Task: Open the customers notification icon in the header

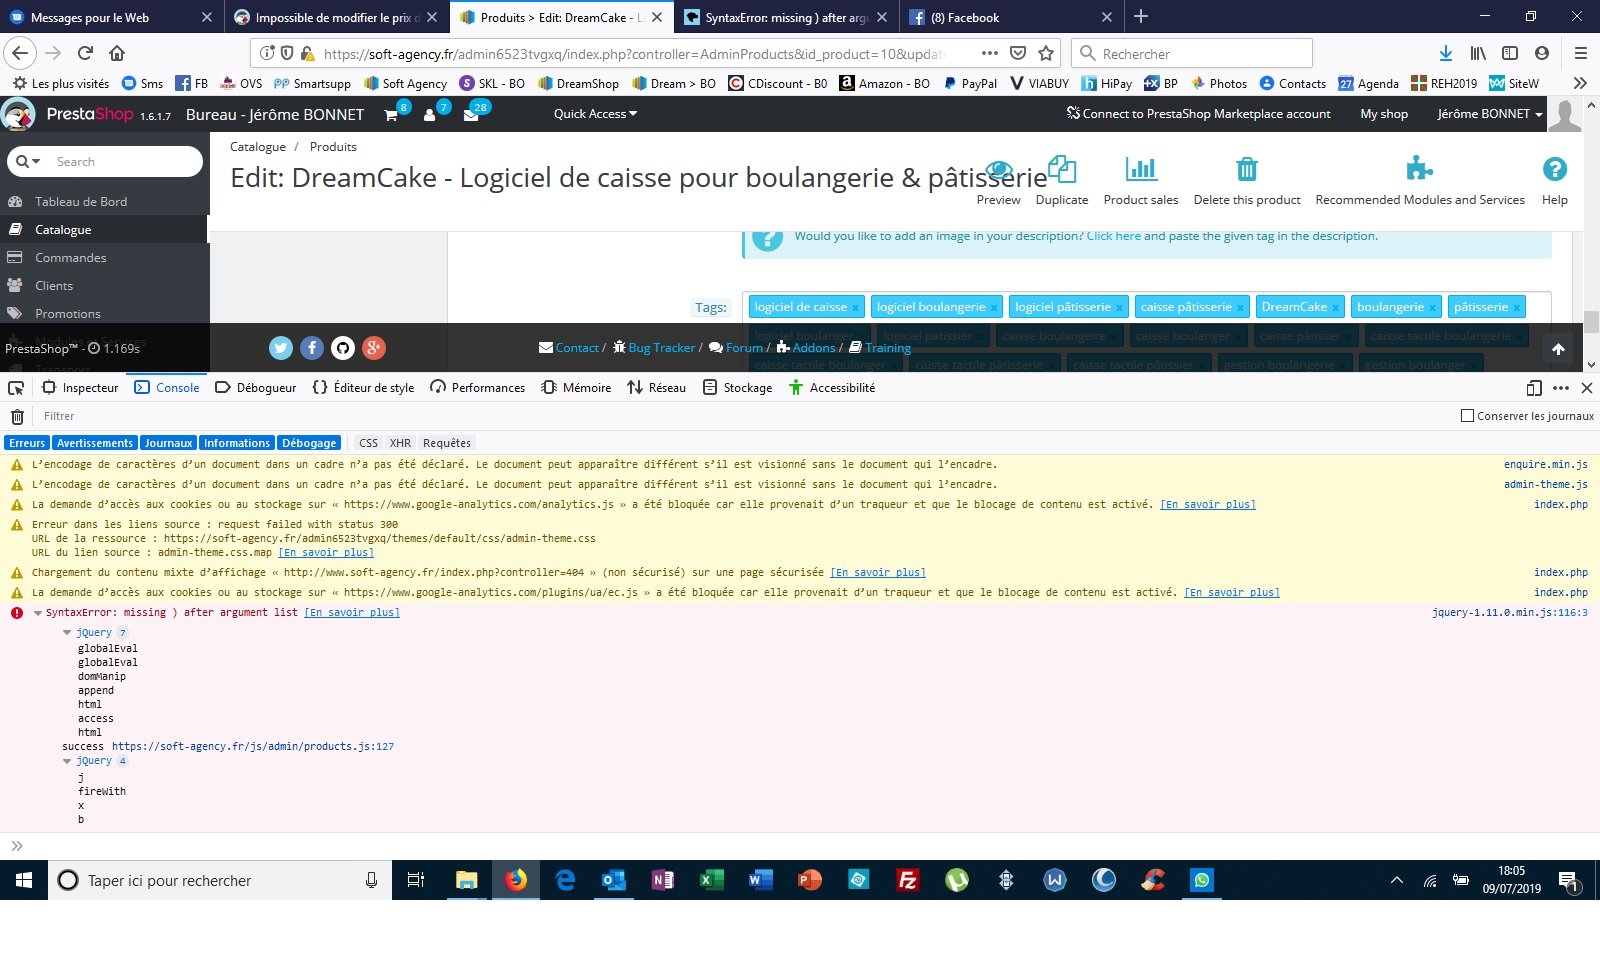Action: pyautogui.click(x=429, y=115)
